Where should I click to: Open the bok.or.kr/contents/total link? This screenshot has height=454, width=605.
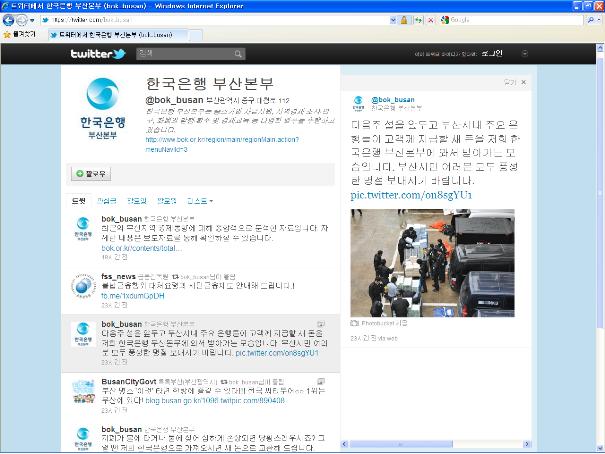click(x=141, y=248)
